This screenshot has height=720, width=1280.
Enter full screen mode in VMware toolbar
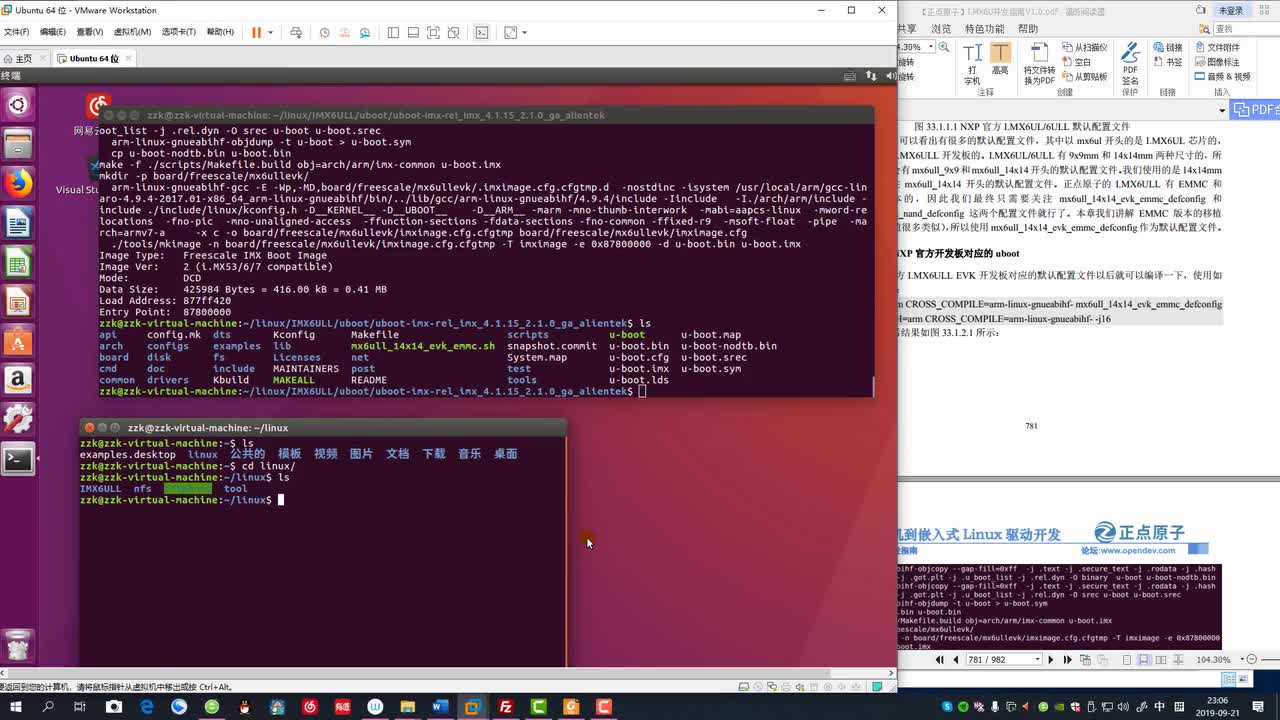[x=433, y=32]
